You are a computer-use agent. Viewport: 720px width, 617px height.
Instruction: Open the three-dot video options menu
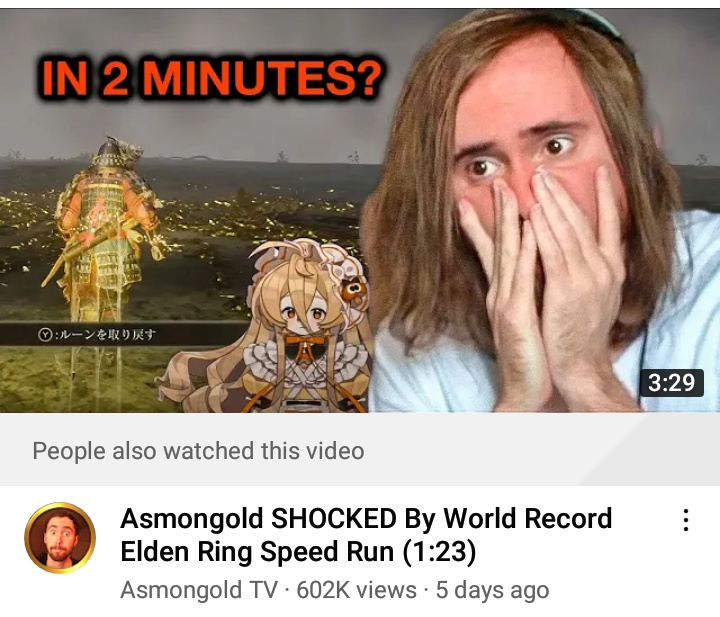pyautogui.click(x=686, y=520)
